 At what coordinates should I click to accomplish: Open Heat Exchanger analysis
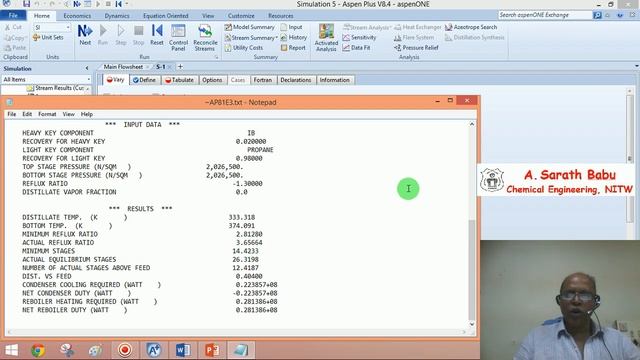pos(418,27)
